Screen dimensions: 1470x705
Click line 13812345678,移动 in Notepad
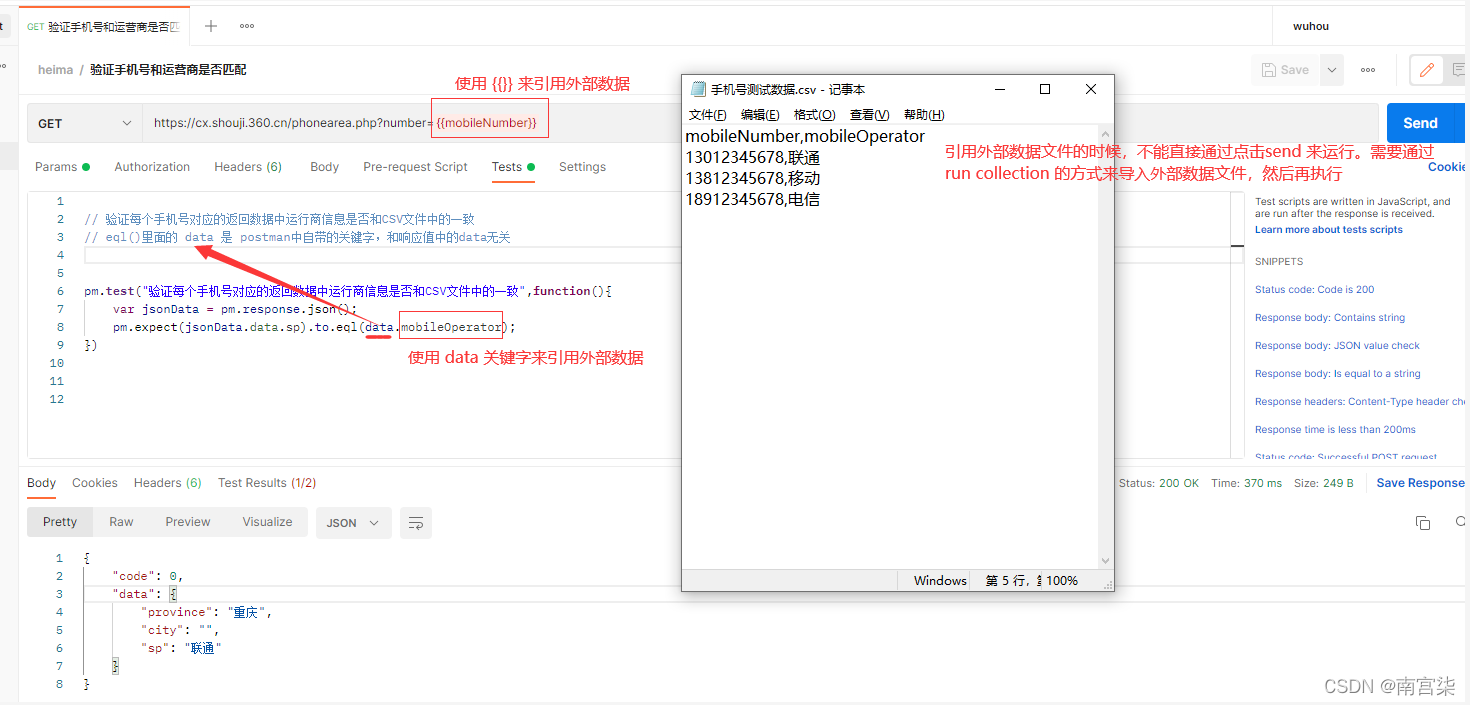[x=752, y=178]
